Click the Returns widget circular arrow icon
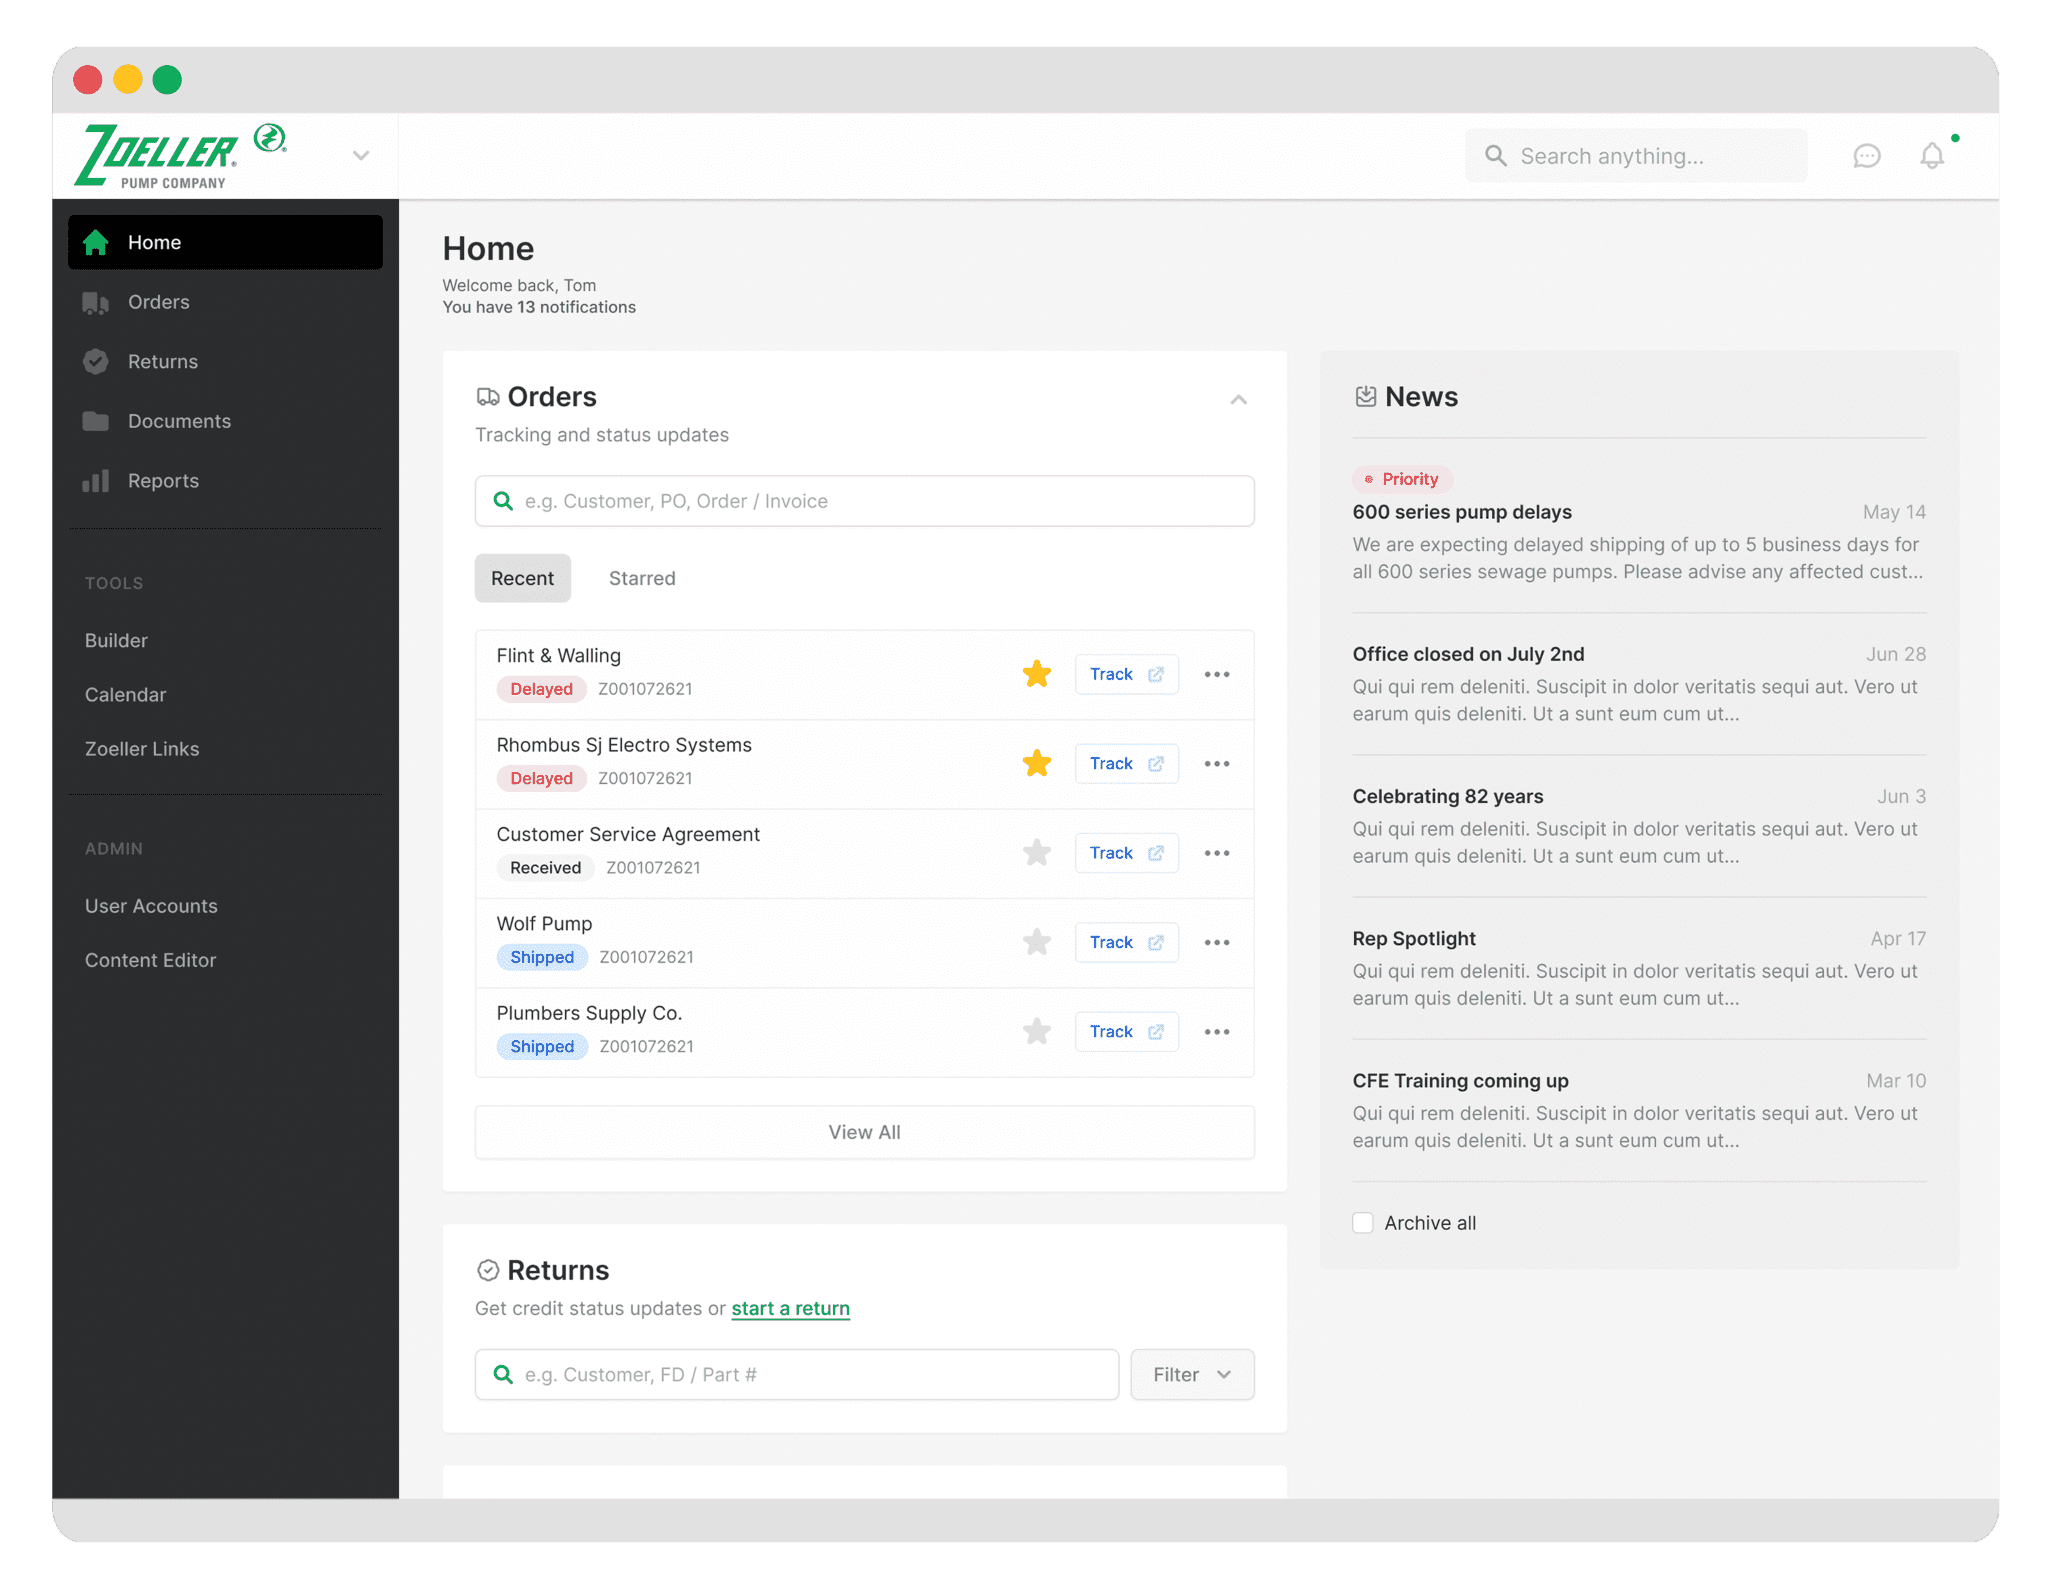 (487, 1270)
